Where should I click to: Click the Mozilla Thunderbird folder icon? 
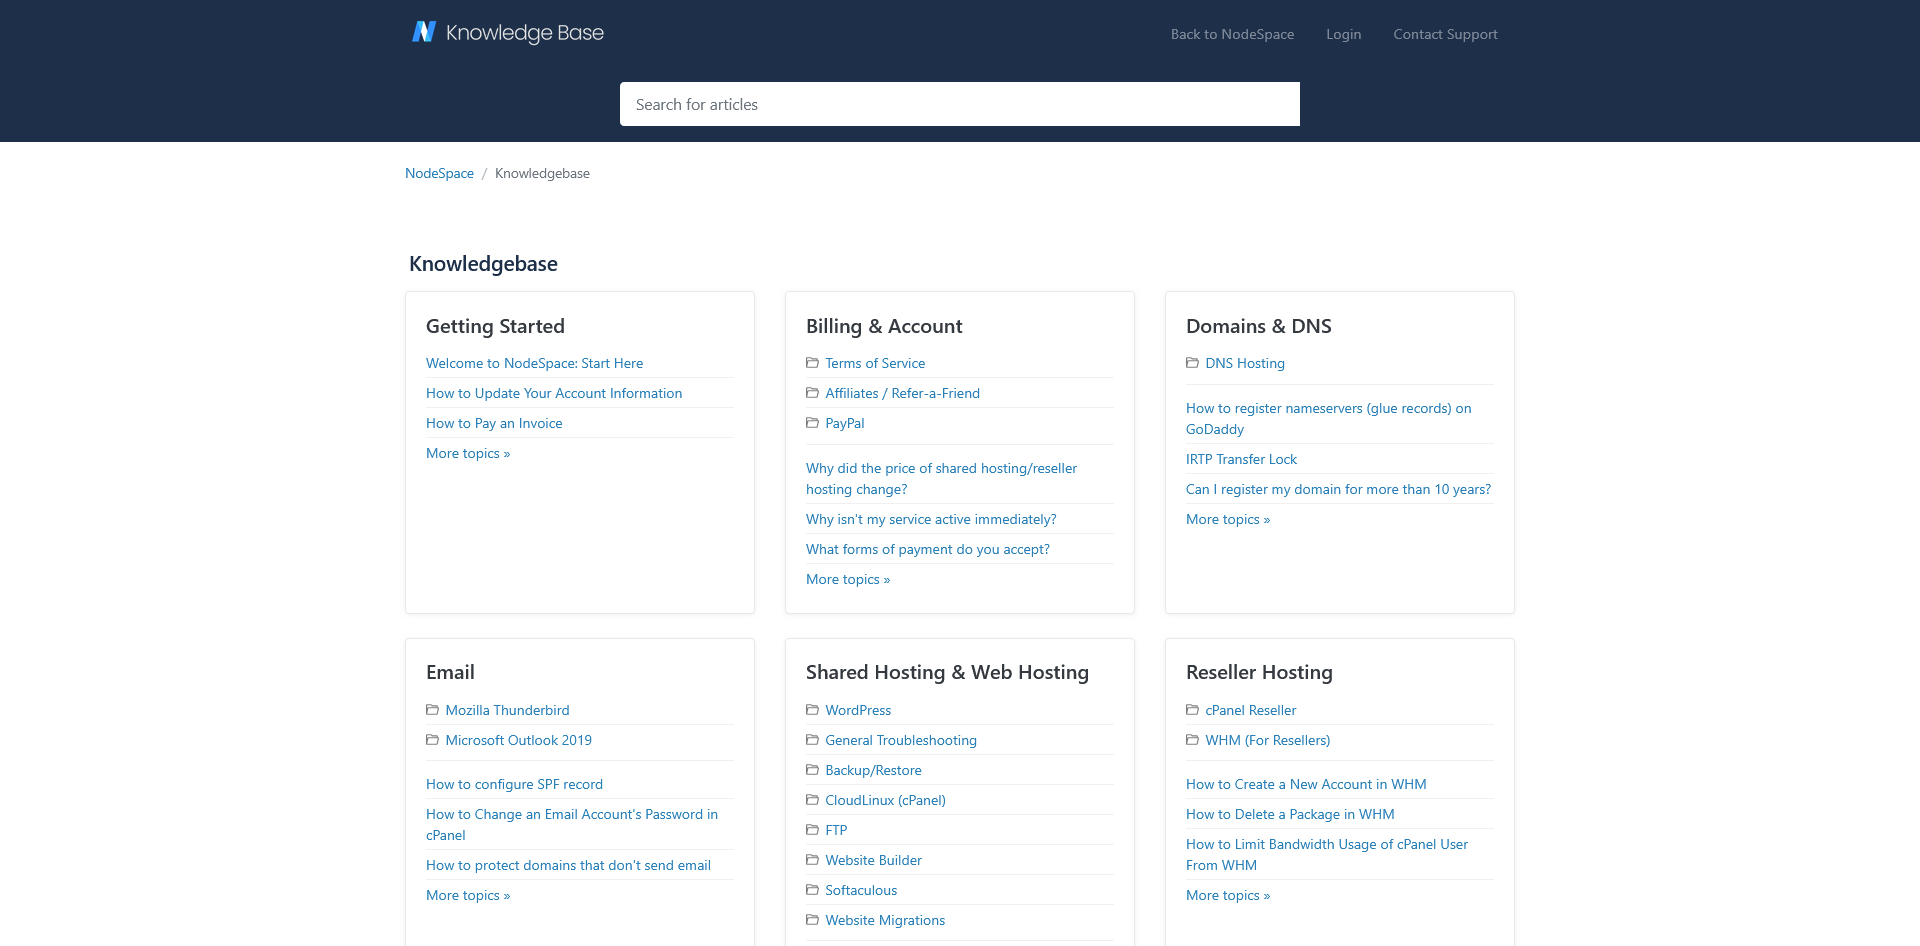coord(432,710)
